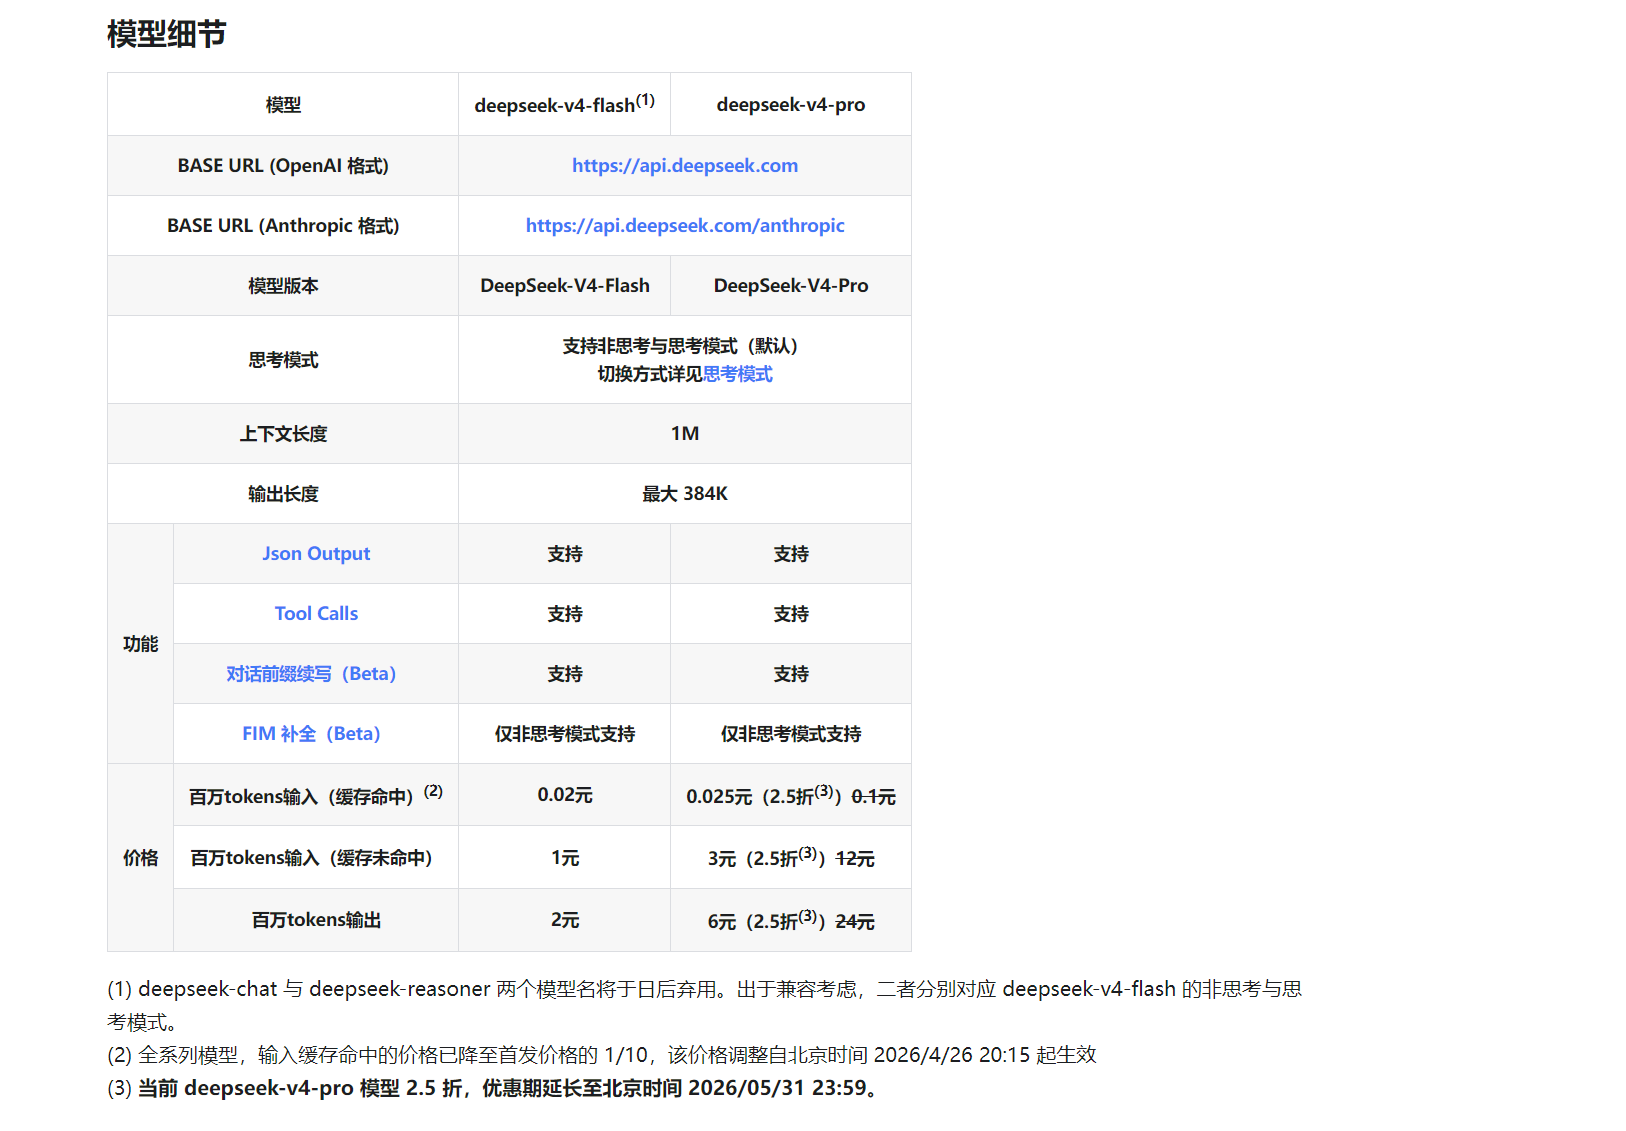Select the deepseek-v4-flash header cell
This screenshot has width=1626, height=1131.
pyautogui.click(x=565, y=104)
